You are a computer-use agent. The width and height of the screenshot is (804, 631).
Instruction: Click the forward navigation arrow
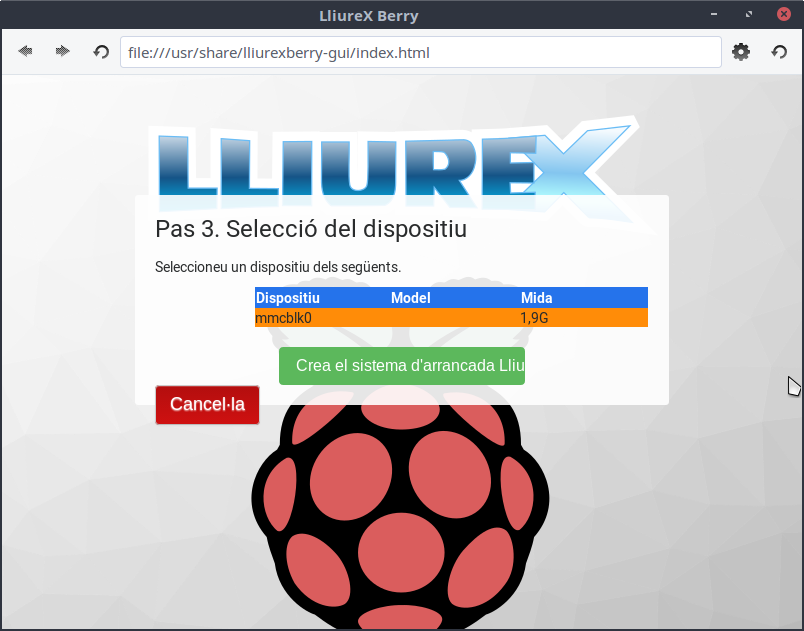[x=62, y=51]
